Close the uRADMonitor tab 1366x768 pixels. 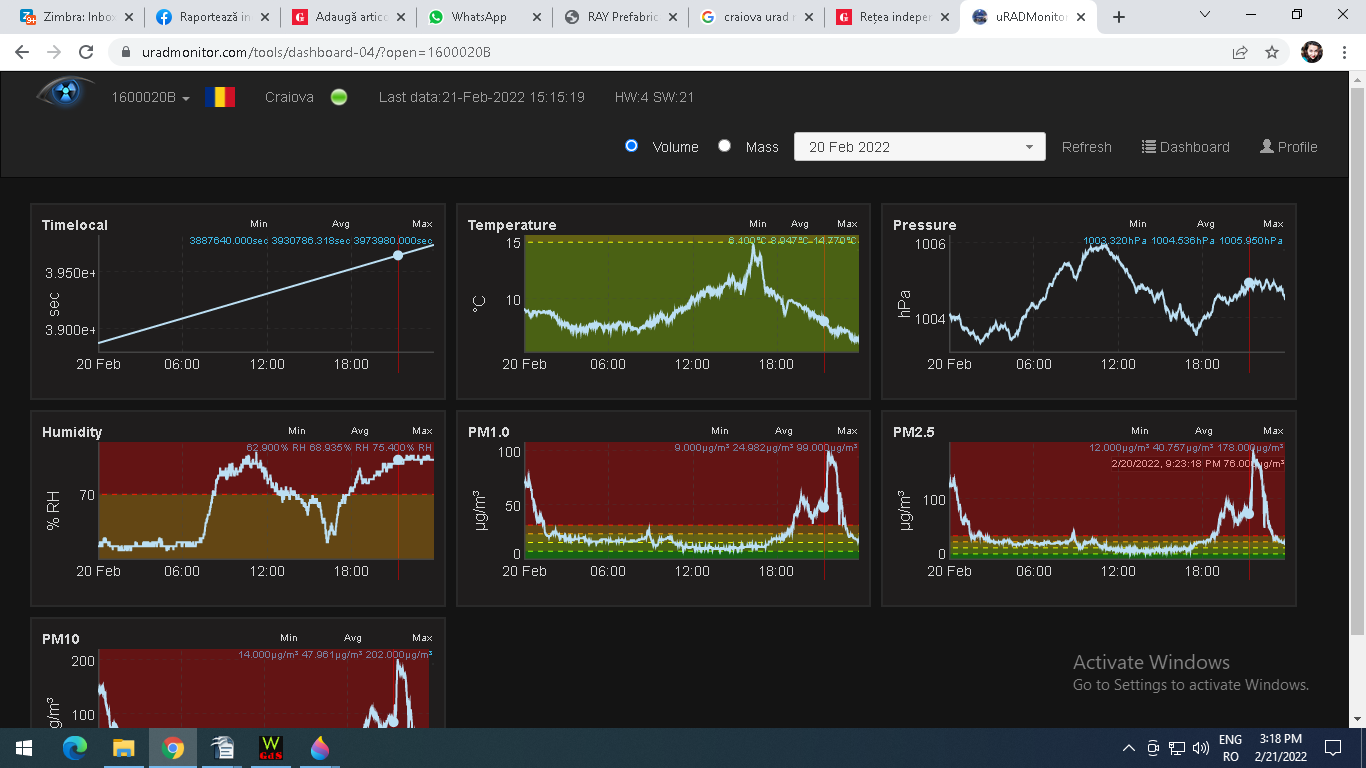pyautogui.click(x=1080, y=17)
